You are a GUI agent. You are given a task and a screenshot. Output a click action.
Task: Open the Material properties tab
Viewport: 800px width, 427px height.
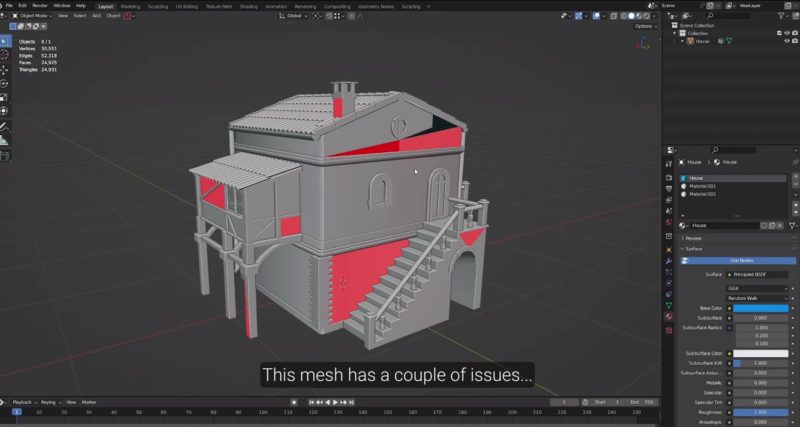coord(669,317)
